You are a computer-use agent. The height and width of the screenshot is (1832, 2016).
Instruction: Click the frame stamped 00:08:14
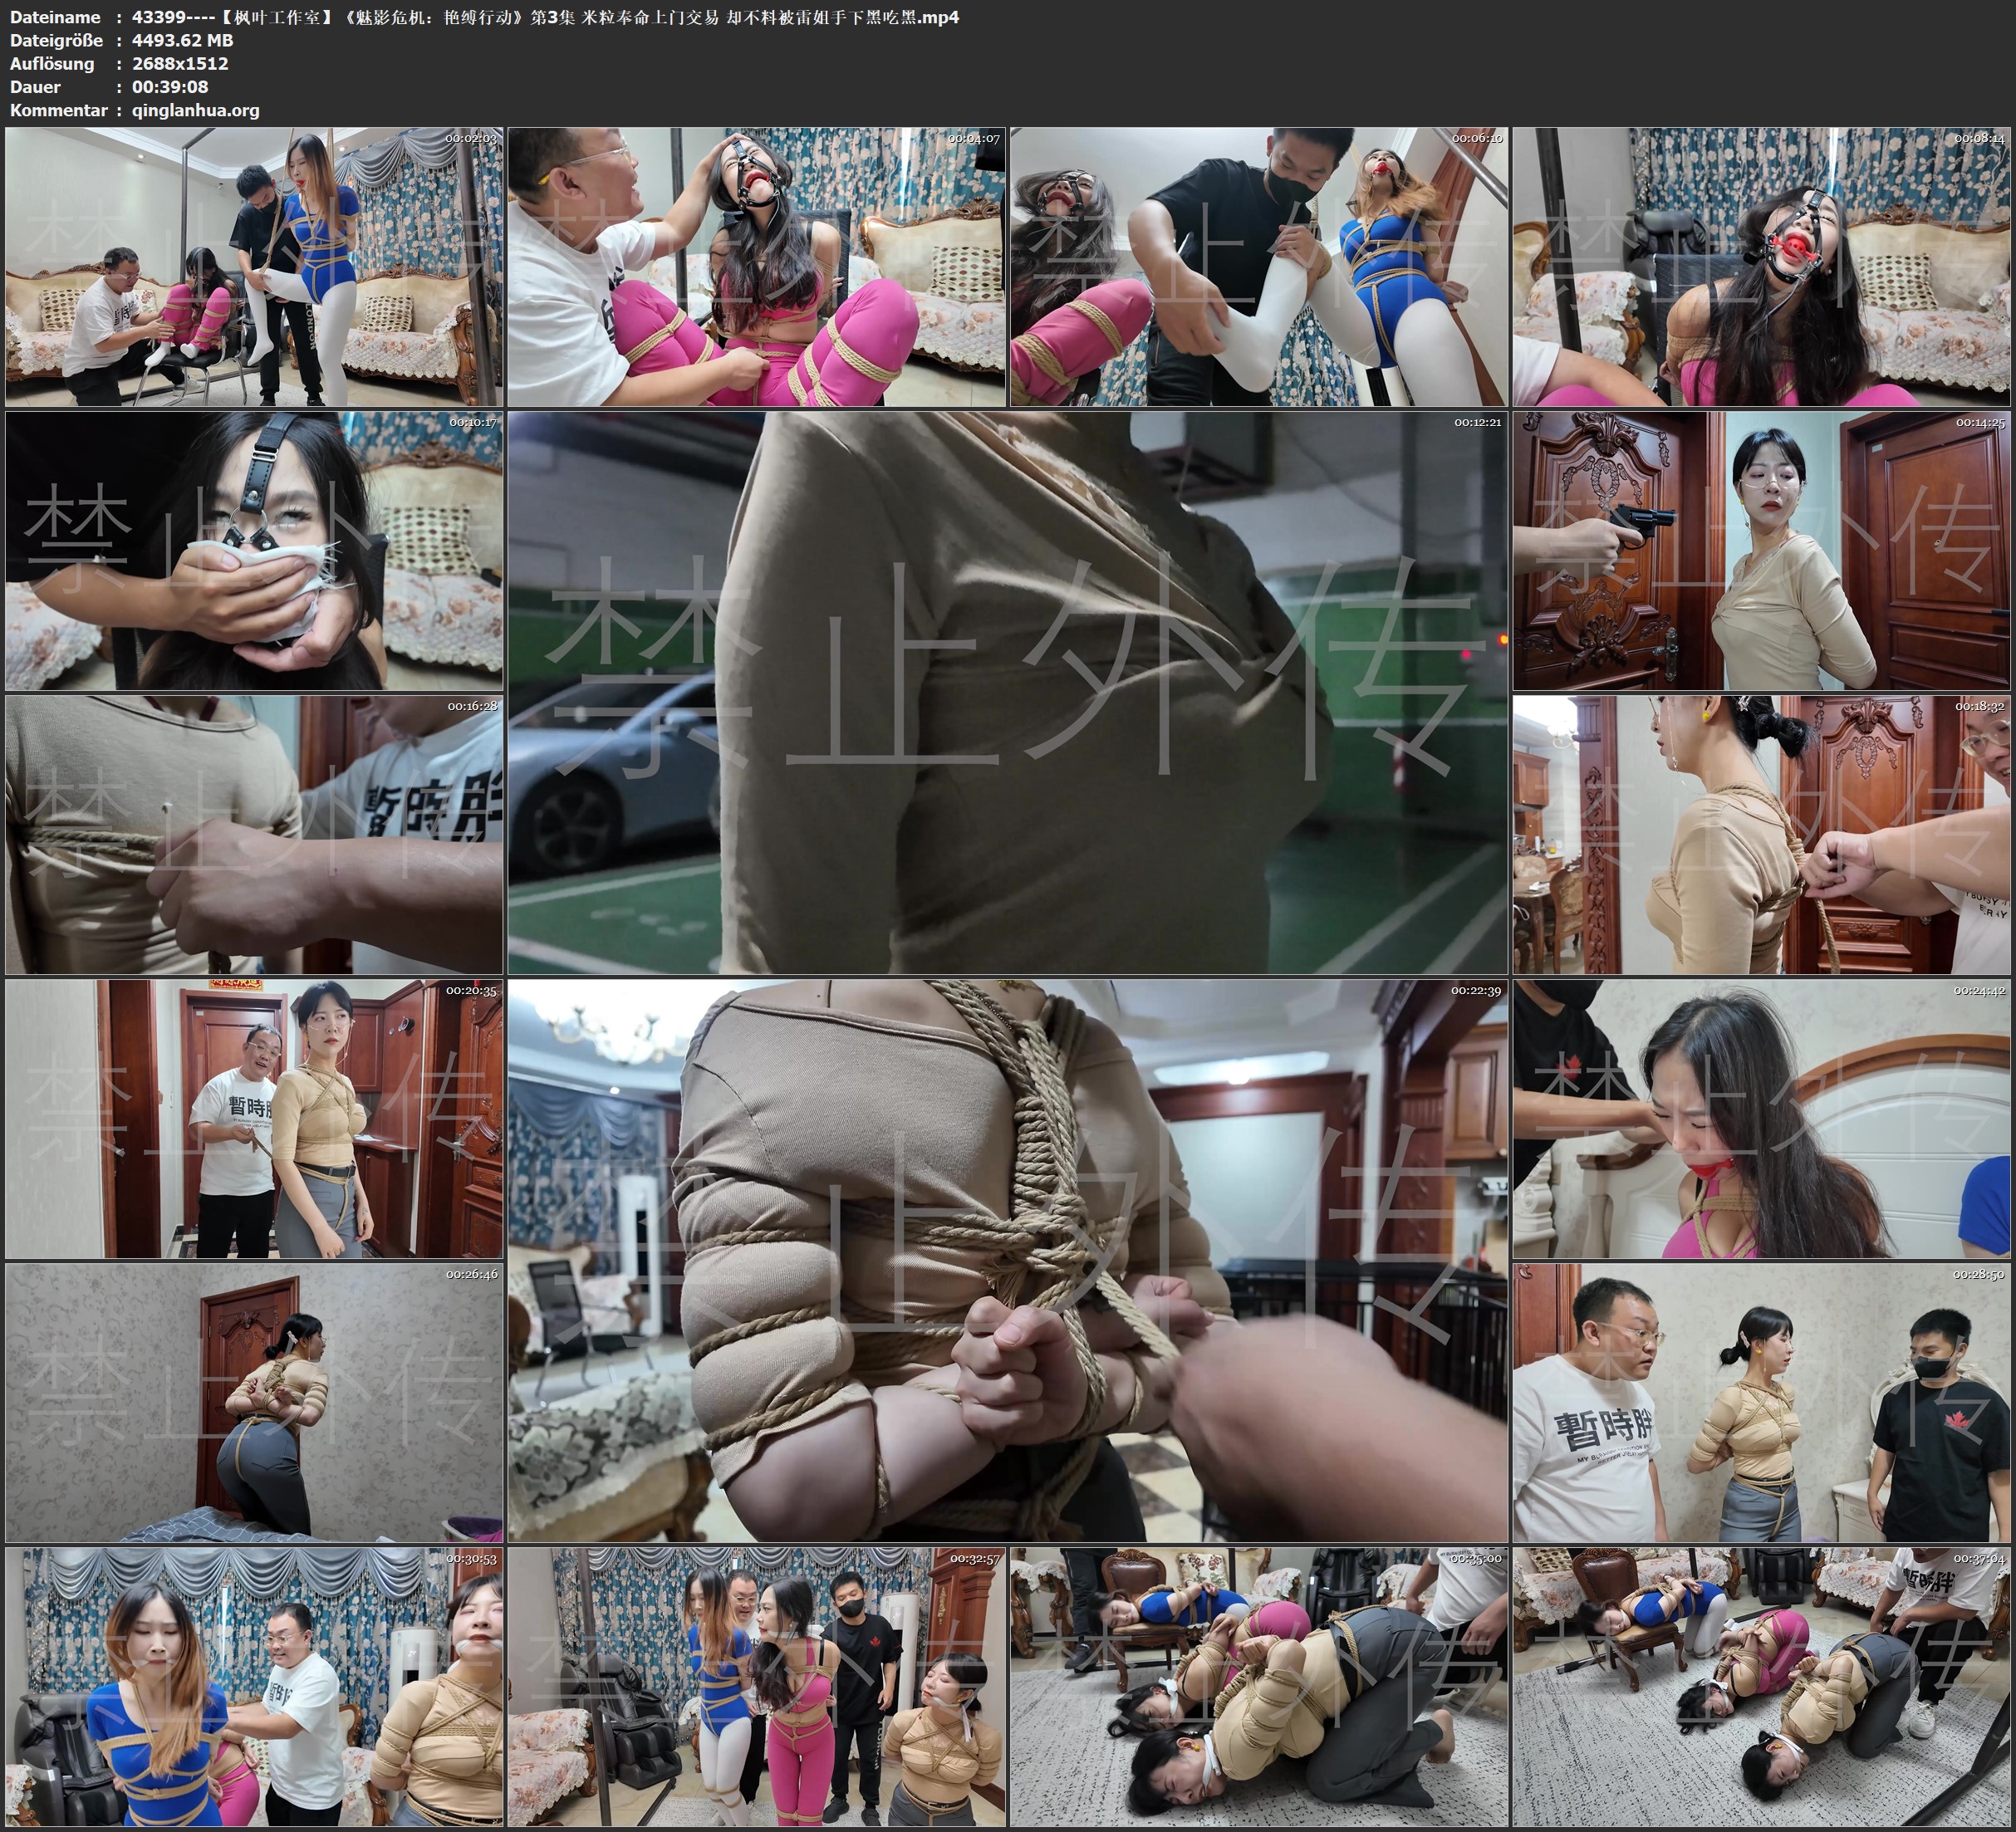point(1761,266)
